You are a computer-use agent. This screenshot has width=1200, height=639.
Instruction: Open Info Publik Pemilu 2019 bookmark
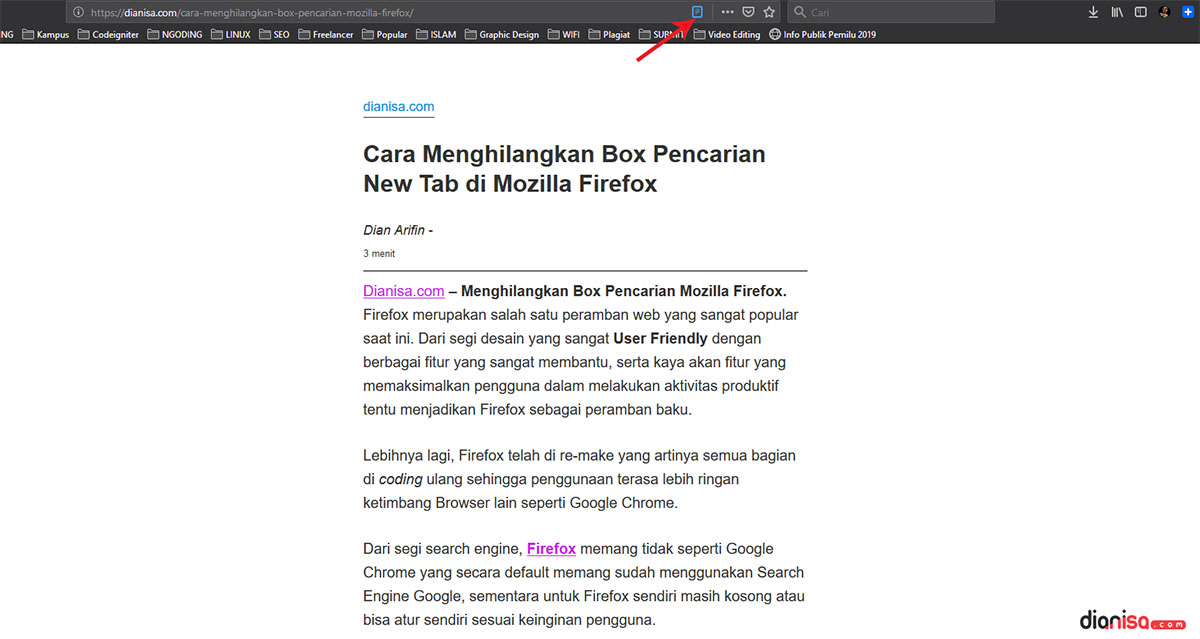tap(821, 34)
